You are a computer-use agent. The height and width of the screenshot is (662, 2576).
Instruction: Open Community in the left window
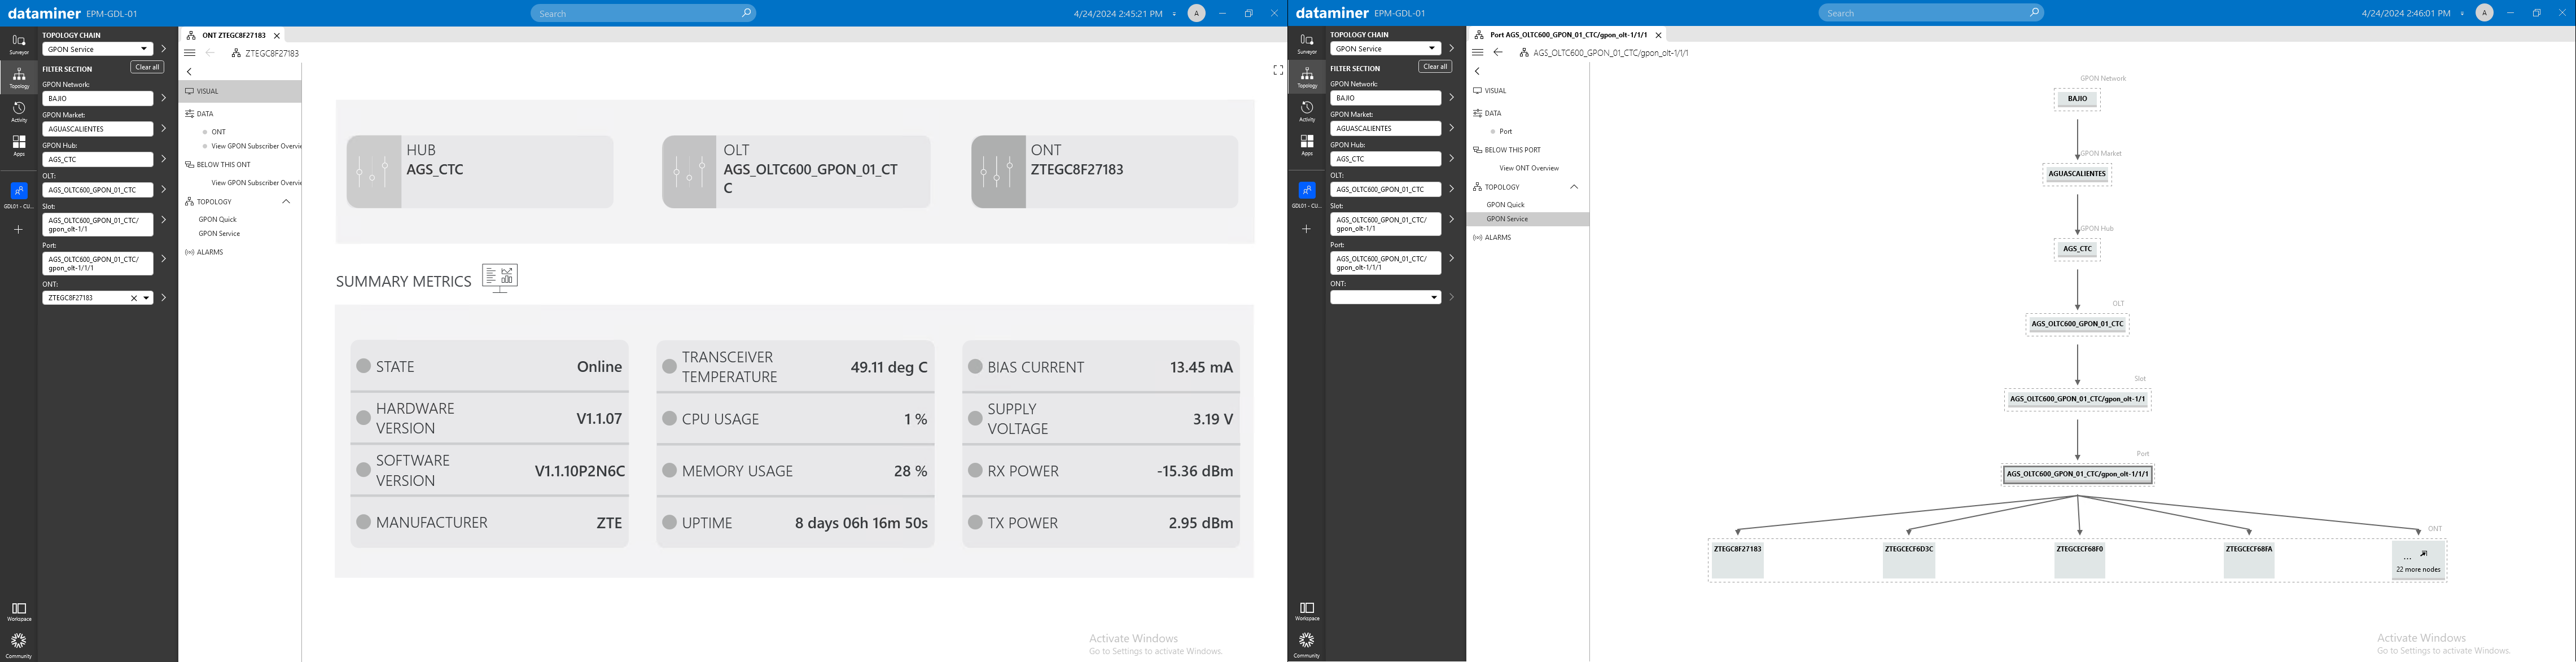tap(19, 645)
